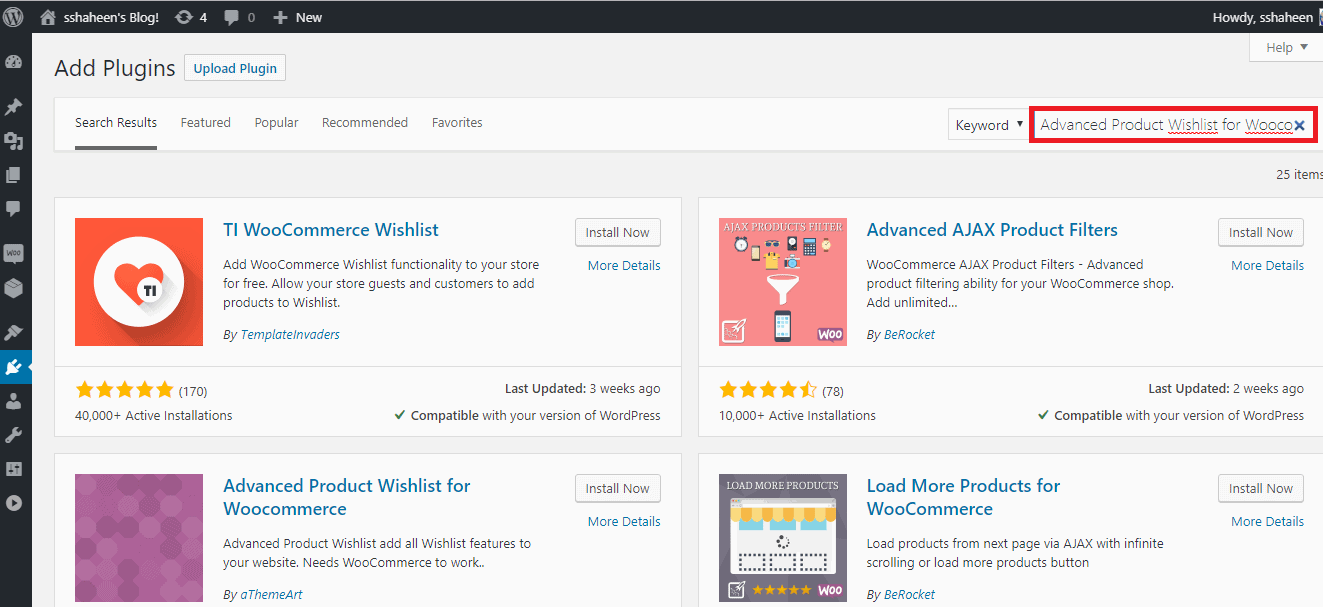This screenshot has width=1323, height=607.
Task: View More Details for Advanced Product Wishlist
Action: 624,521
